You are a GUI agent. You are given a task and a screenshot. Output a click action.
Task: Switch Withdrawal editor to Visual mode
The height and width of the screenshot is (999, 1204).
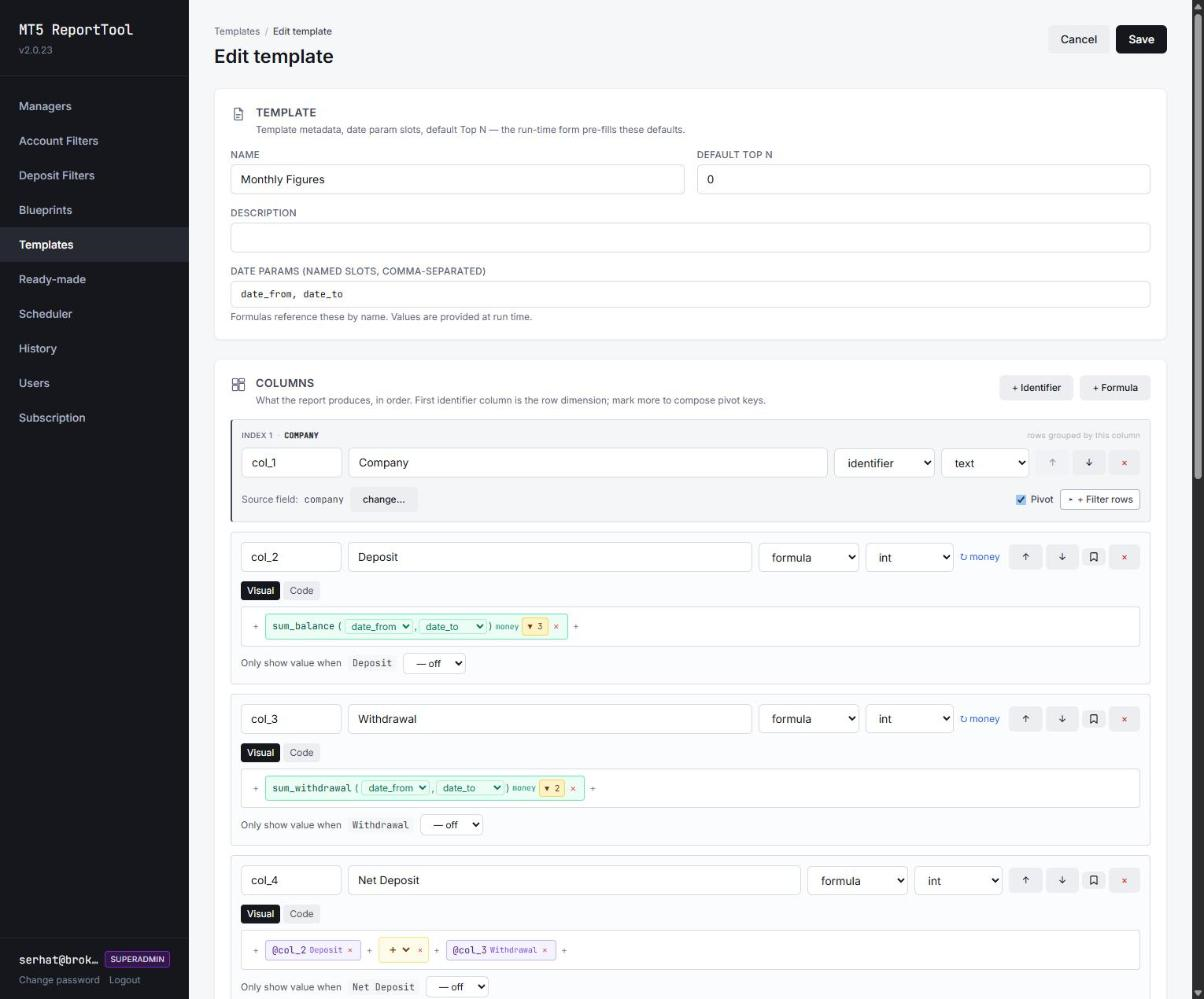click(260, 753)
